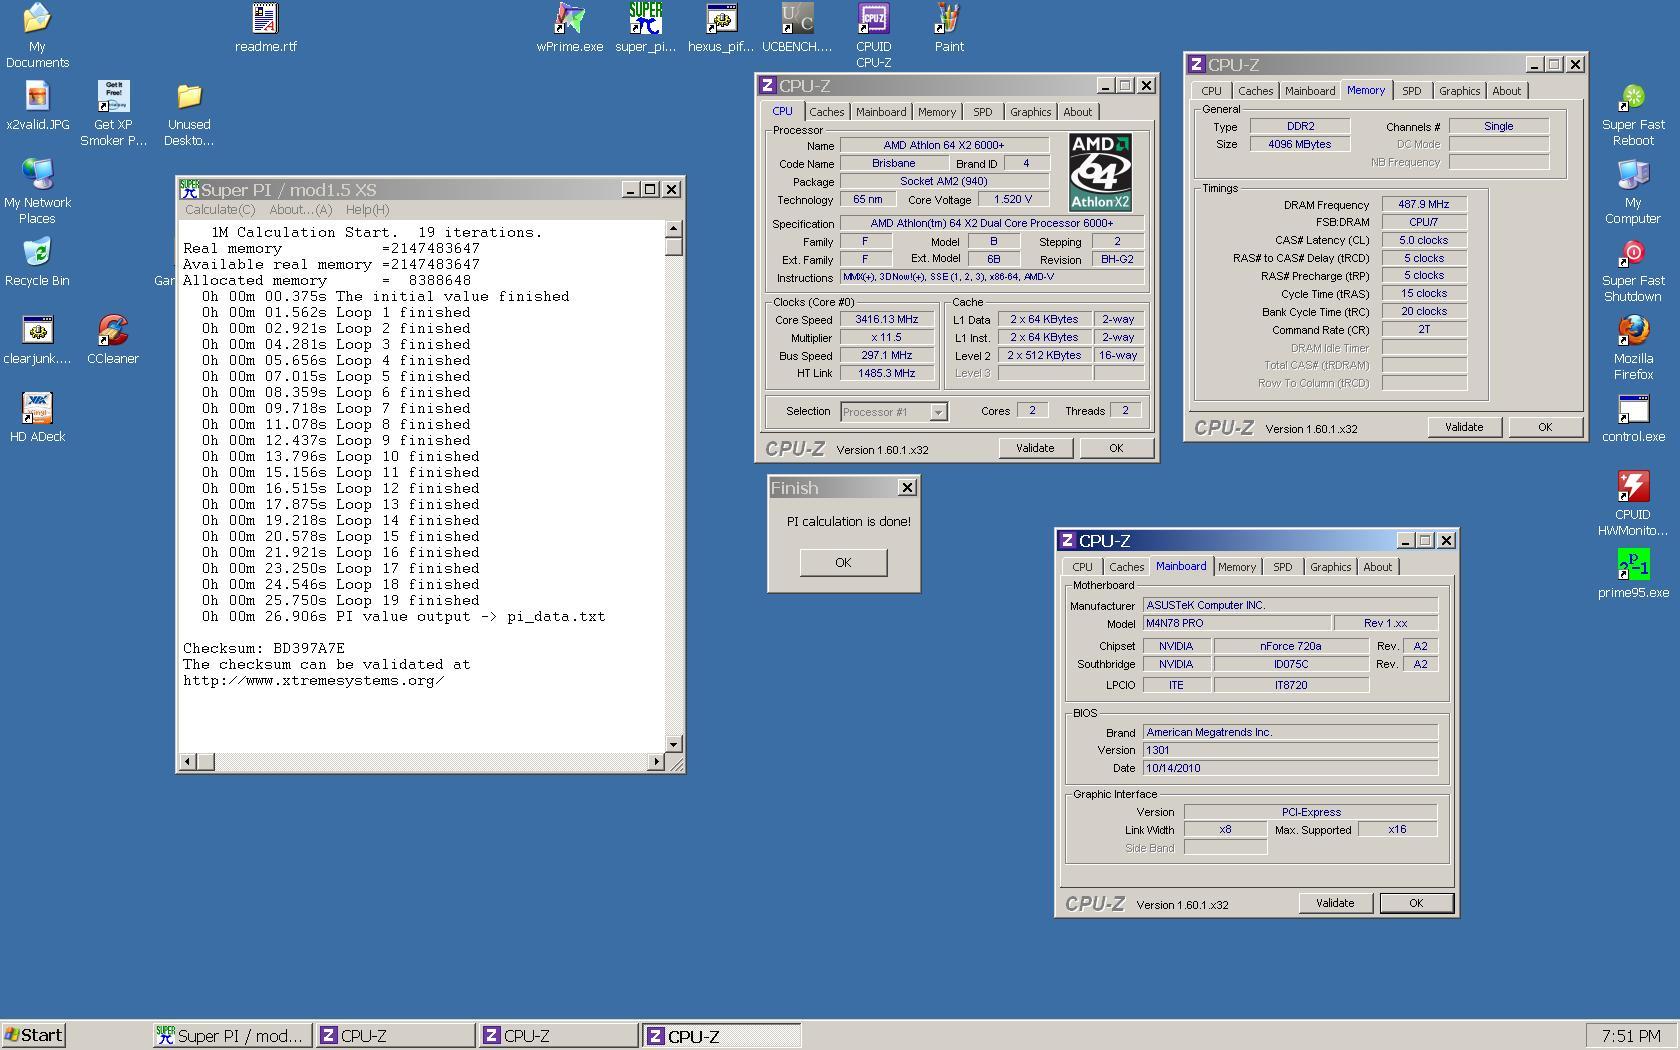
Task: Switch to Graphics tab in CPU-Z Mainboard window
Action: (1330, 567)
